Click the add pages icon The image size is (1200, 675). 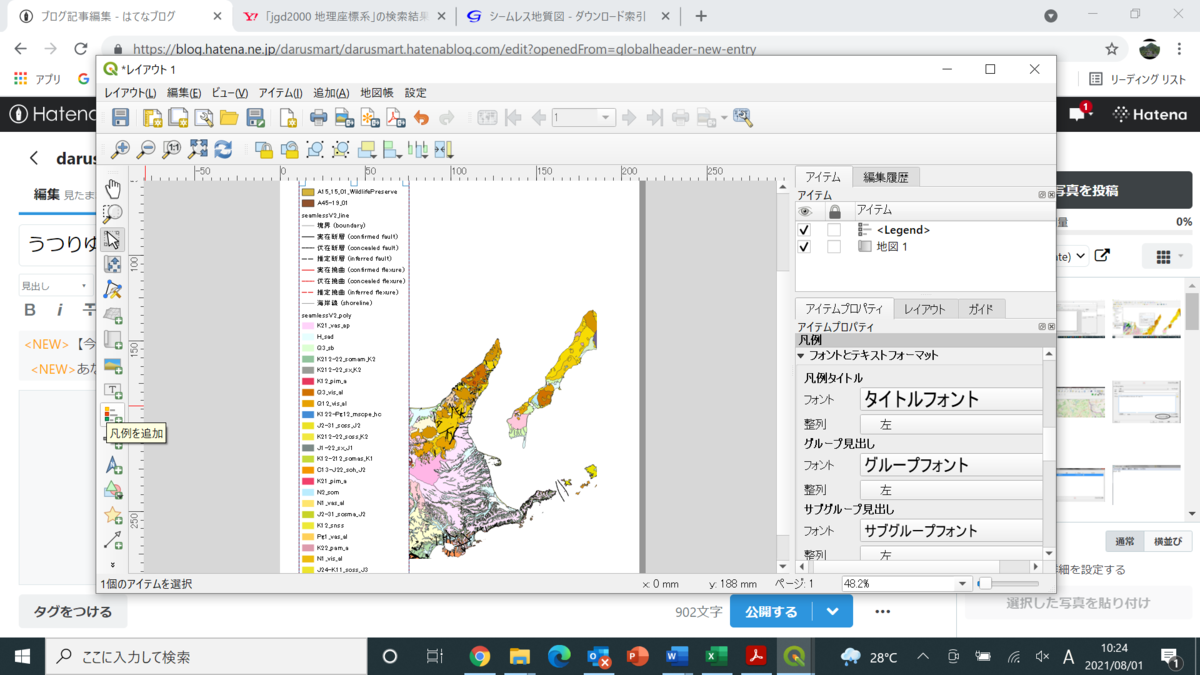tap(288, 118)
